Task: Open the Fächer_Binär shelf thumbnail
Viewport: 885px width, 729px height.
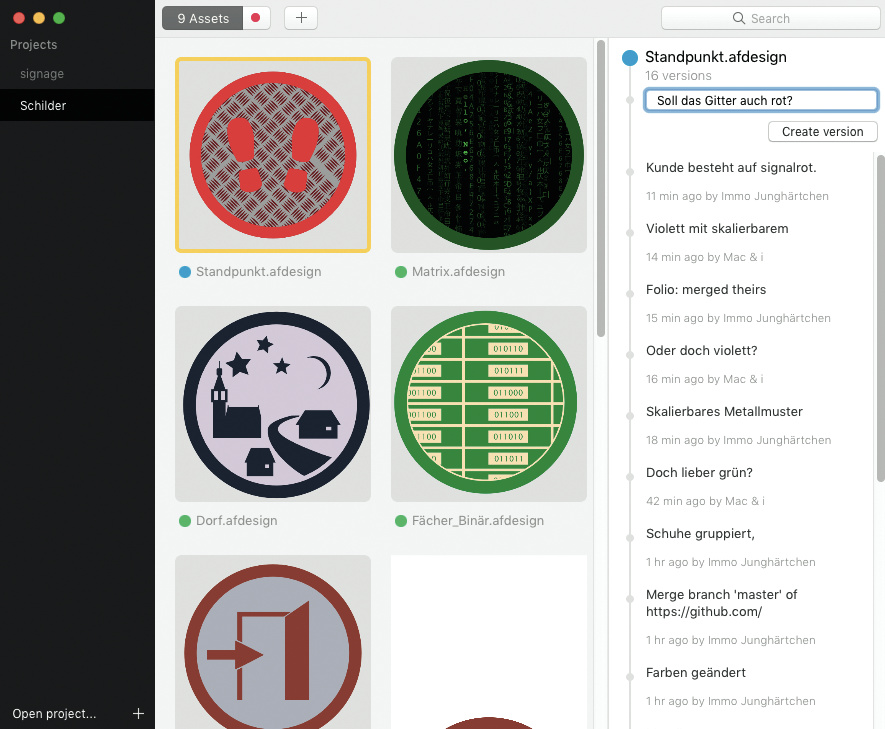Action: [x=489, y=404]
